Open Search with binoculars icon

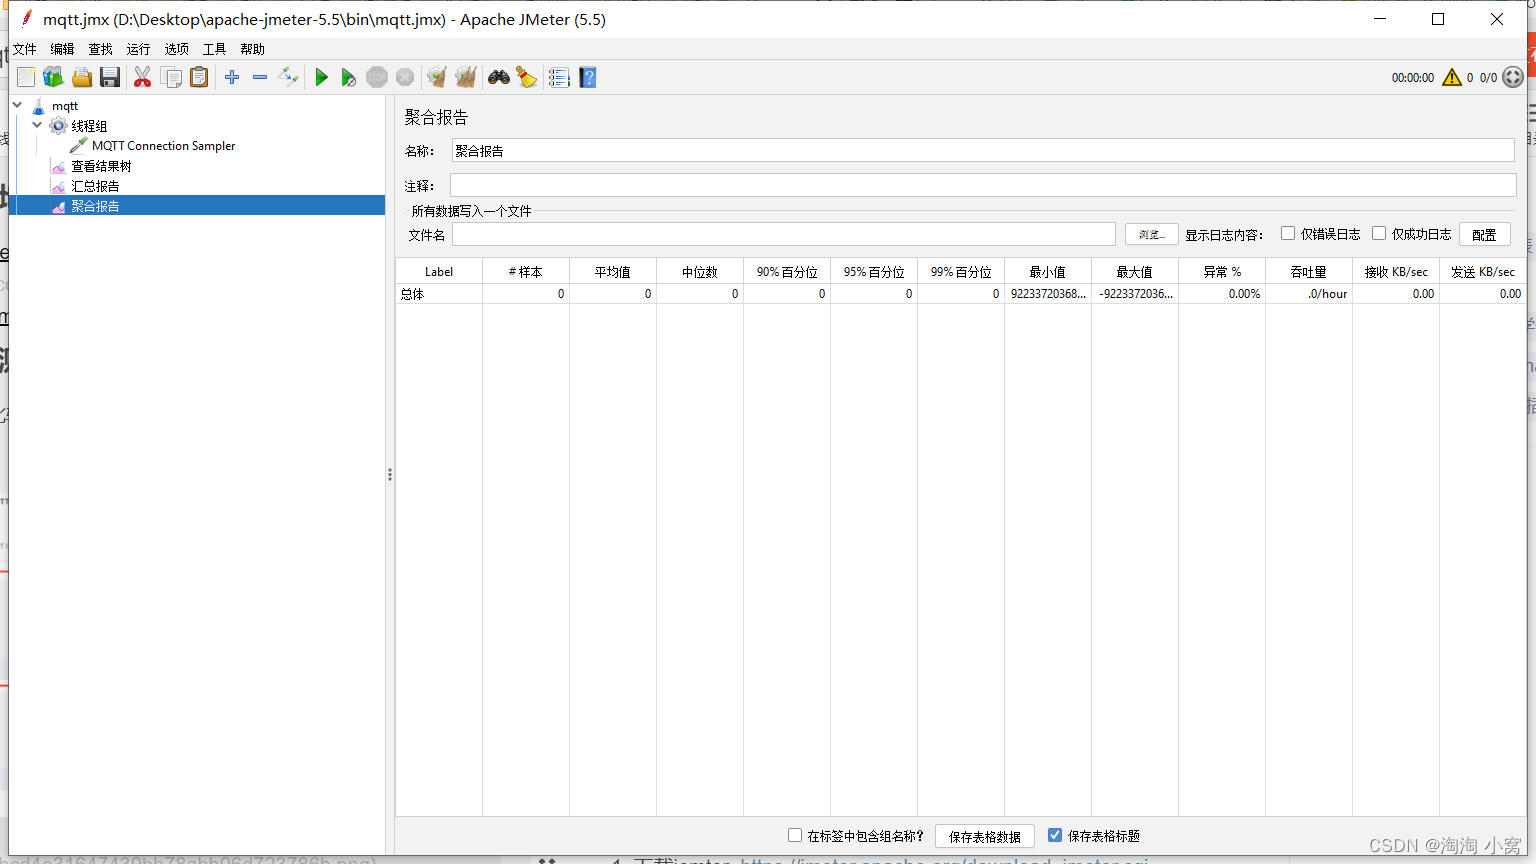(x=499, y=77)
